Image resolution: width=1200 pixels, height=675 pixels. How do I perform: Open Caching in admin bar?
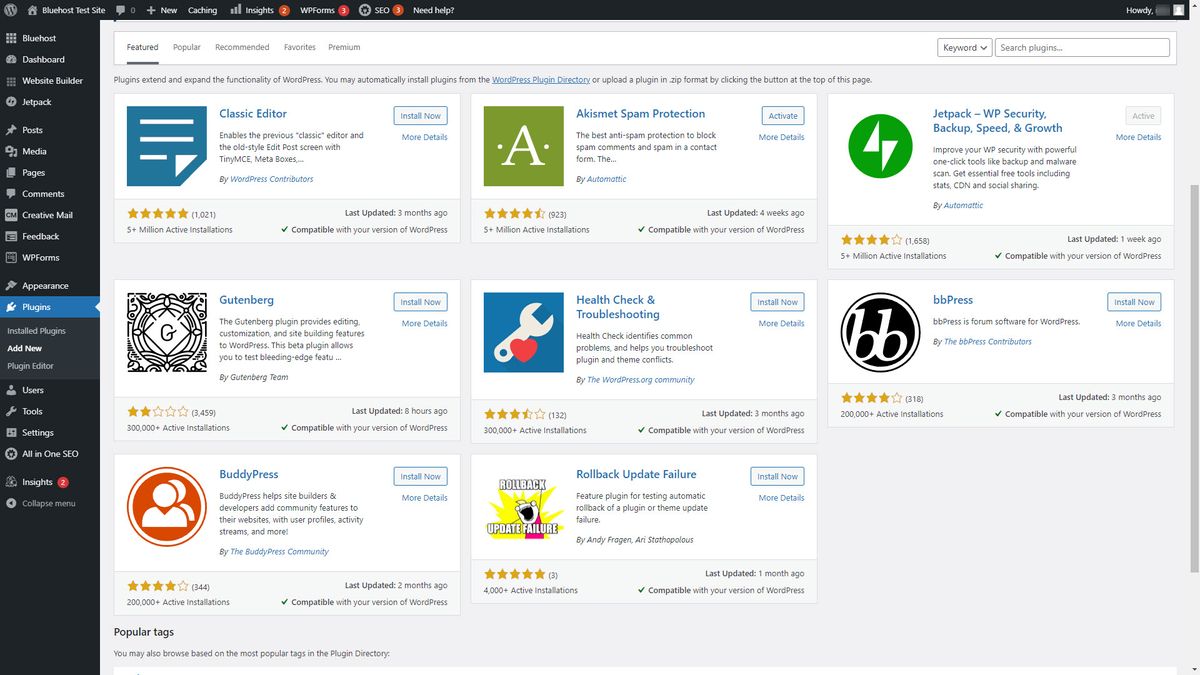(203, 10)
